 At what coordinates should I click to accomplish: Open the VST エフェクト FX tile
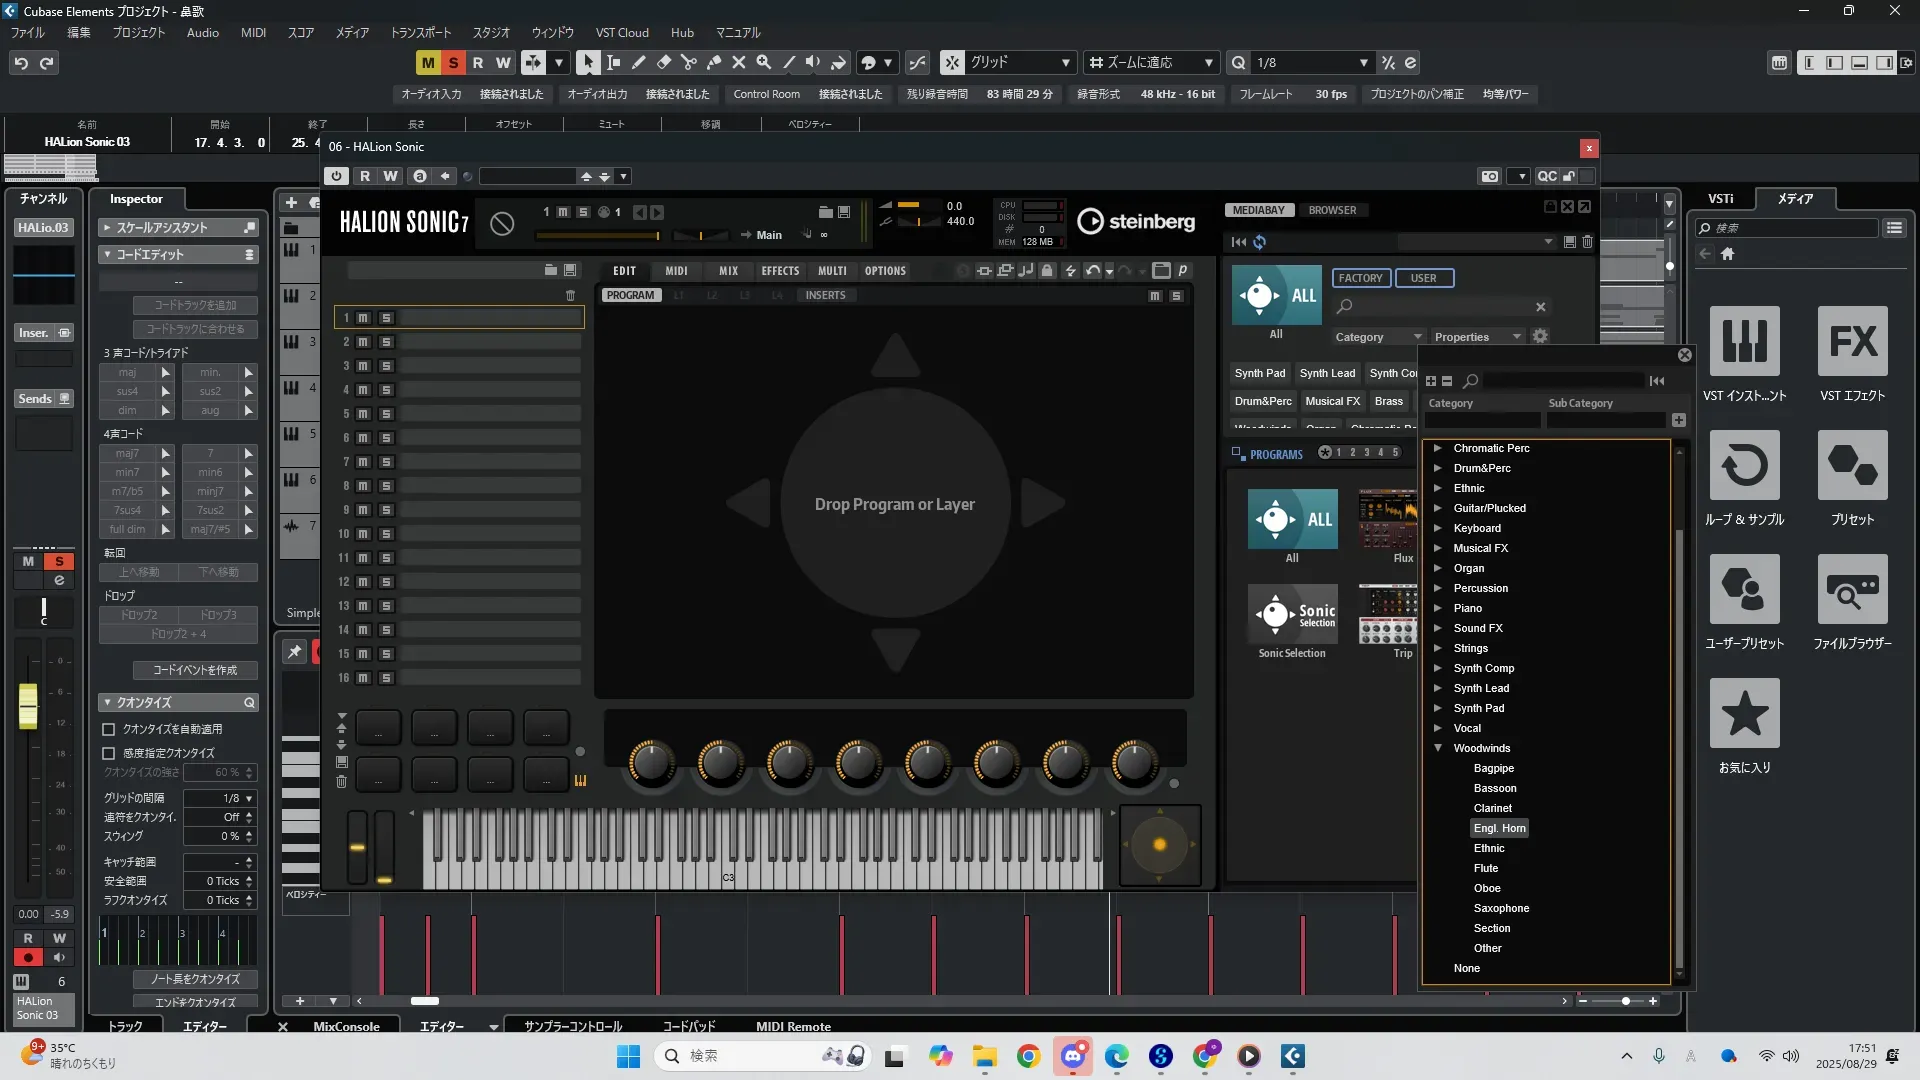pyautogui.click(x=1852, y=342)
